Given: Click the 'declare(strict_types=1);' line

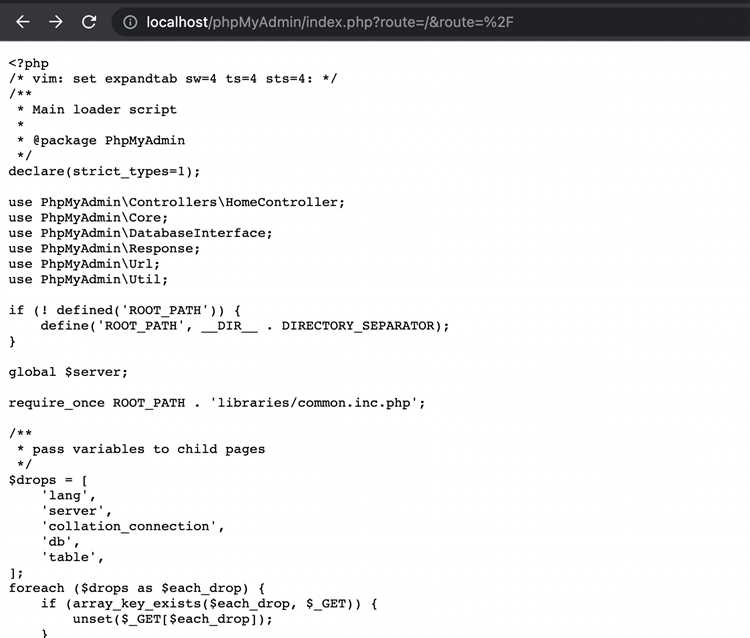Looking at the screenshot, I should pos(104,171).
